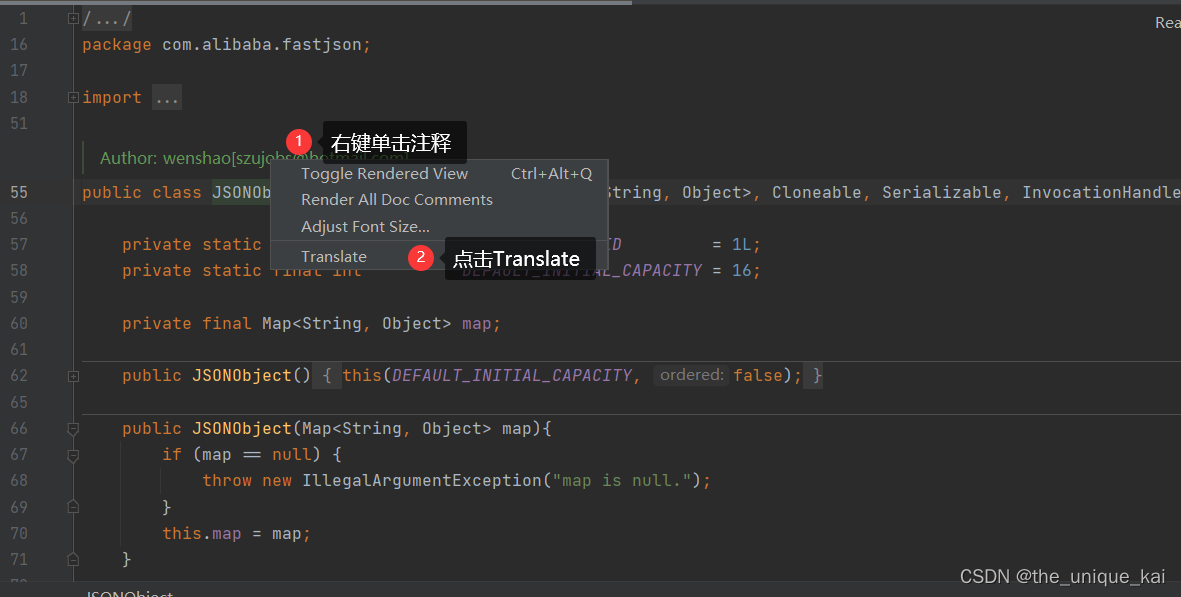
Task: Click 'null' in the if condition on line 67
Action: point(291,455)
